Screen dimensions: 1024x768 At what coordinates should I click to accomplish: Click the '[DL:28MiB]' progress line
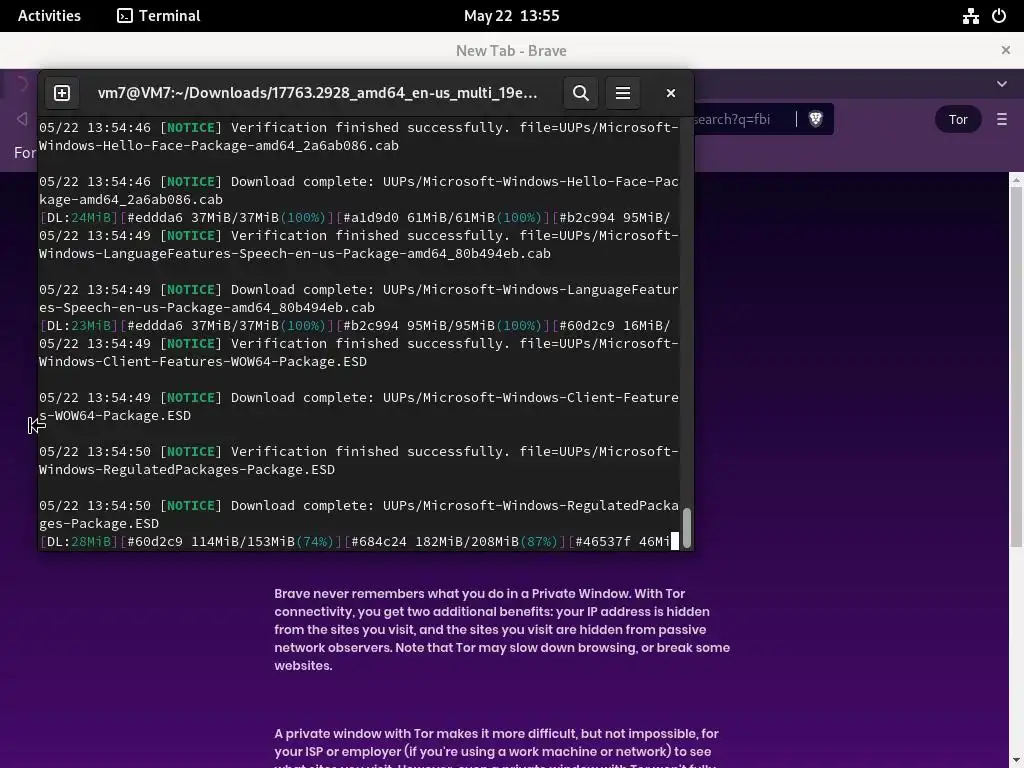(x=355, y=541)
